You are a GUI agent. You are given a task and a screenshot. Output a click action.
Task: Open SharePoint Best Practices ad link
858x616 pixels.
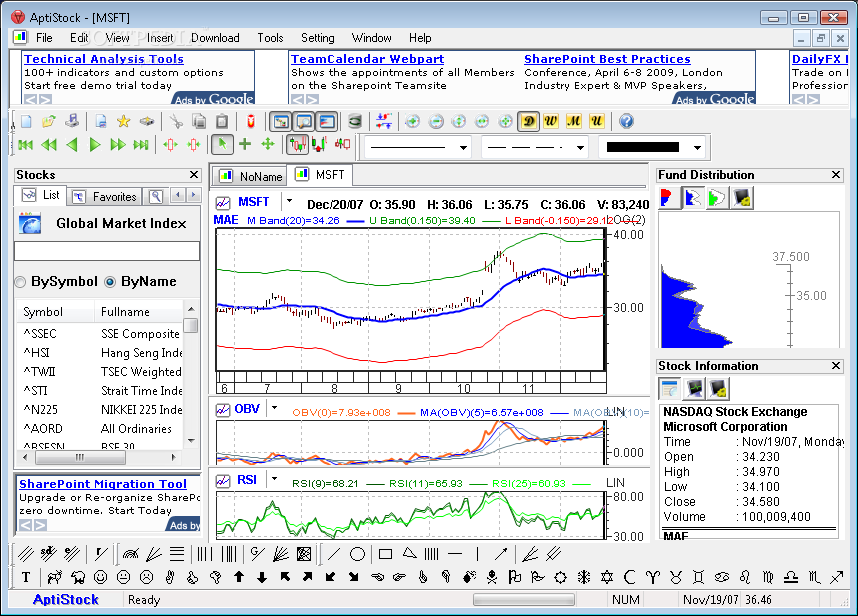coord(607,59)
